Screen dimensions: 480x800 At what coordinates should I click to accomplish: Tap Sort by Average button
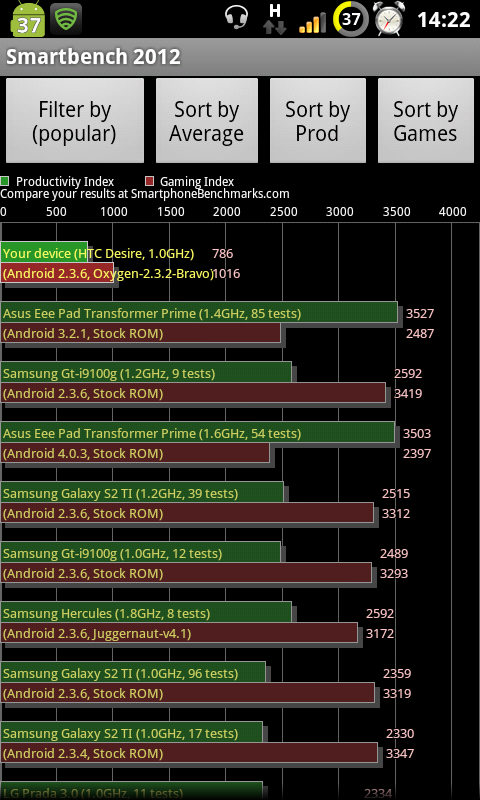(207, 121)
